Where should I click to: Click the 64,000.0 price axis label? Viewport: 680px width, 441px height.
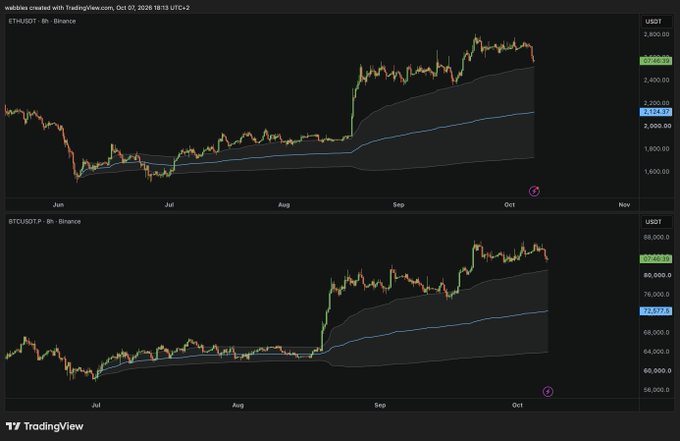coord(656,351)
